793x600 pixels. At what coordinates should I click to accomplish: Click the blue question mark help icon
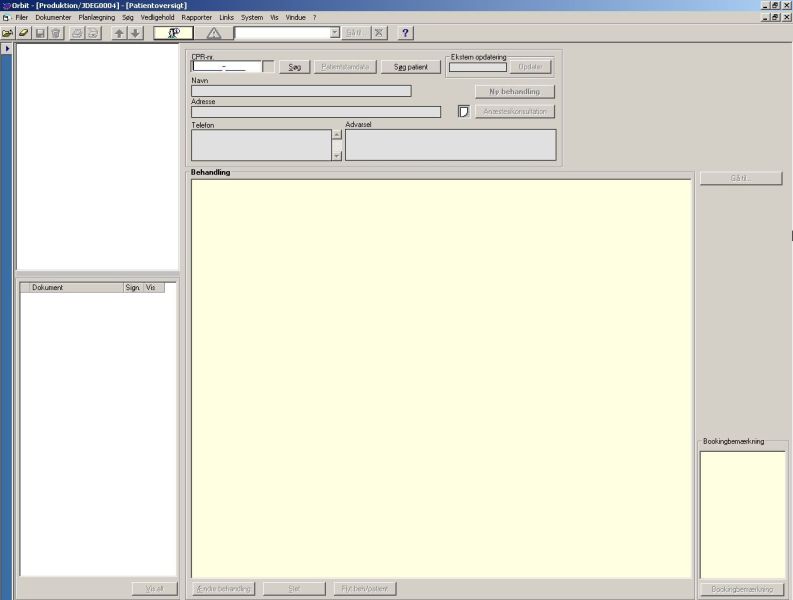point(405,33)
